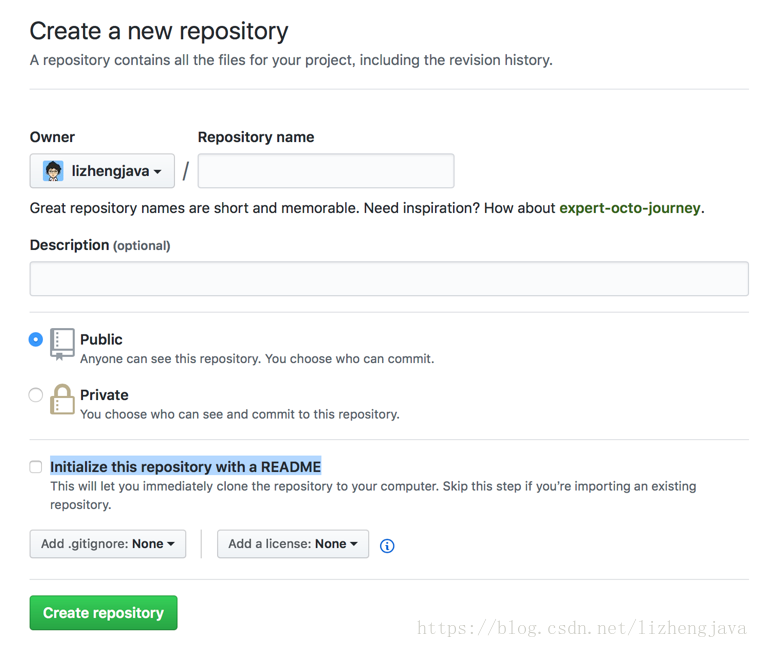Viewport: 758px width, 648px height.
Task: Focus the Repository name input field
Action: 326,171
